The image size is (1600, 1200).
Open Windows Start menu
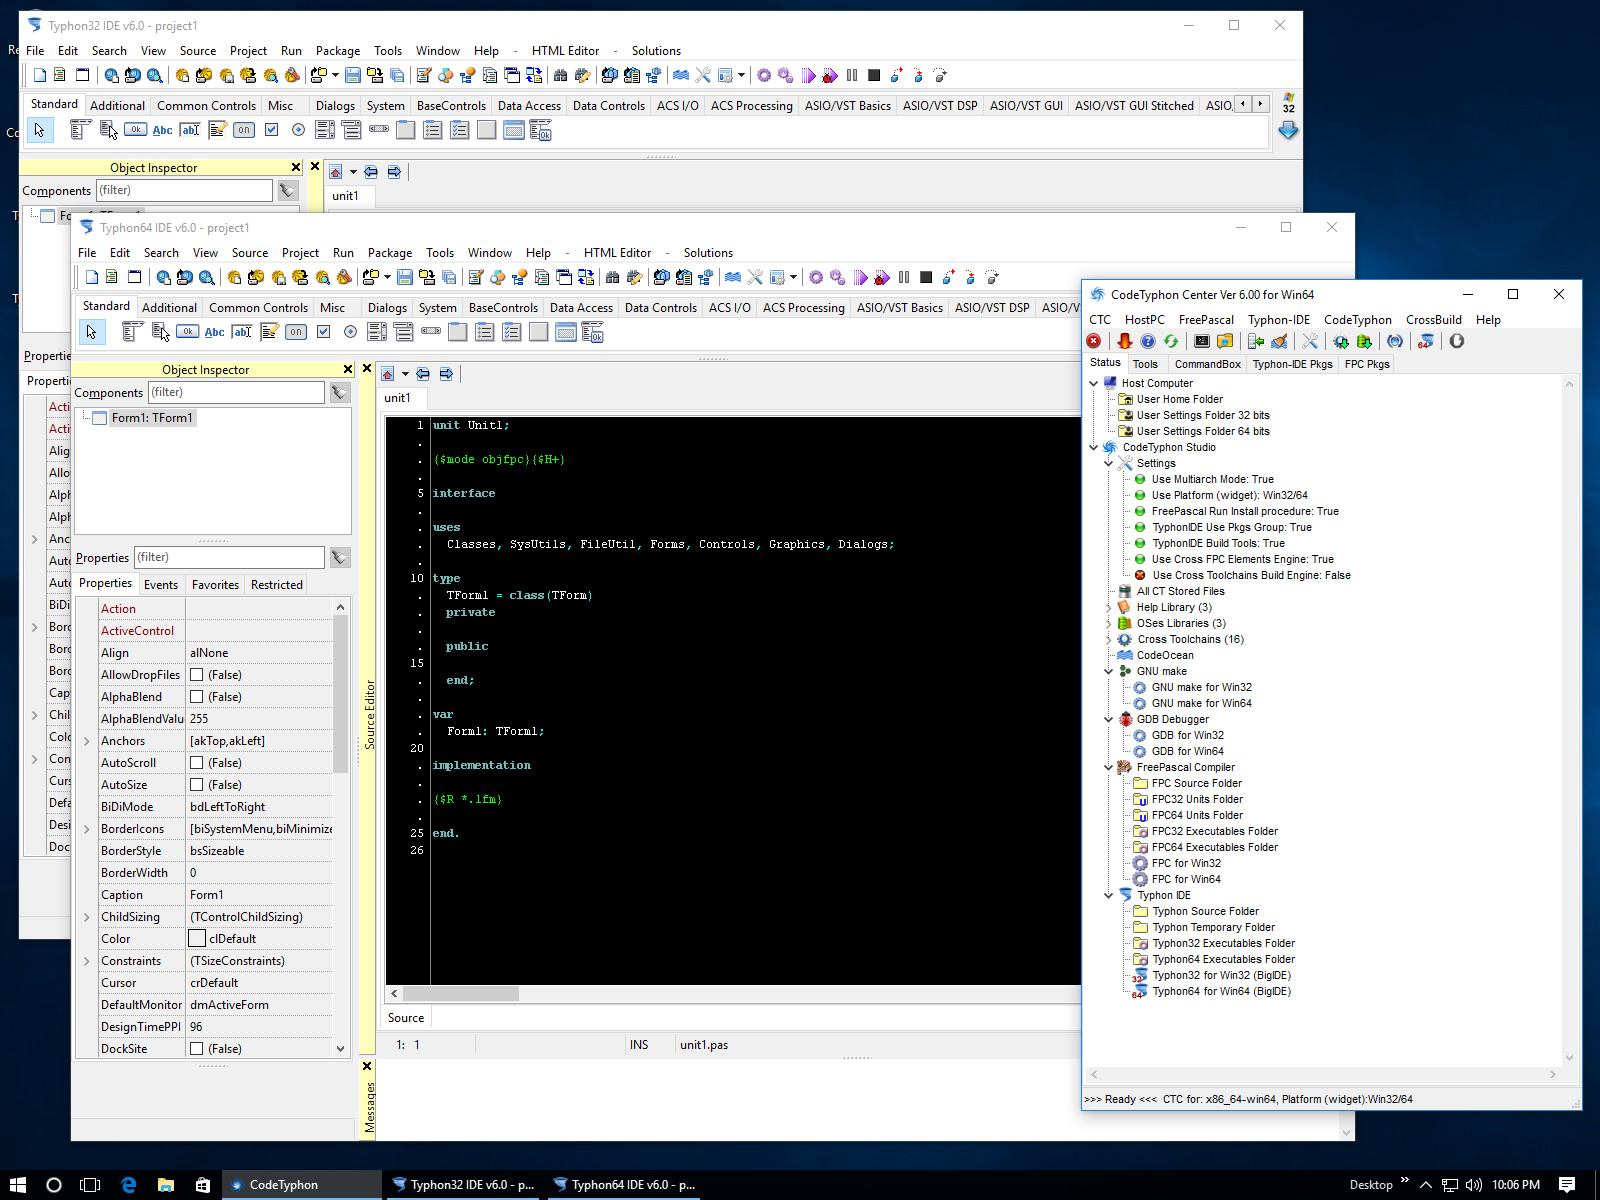18,1185
